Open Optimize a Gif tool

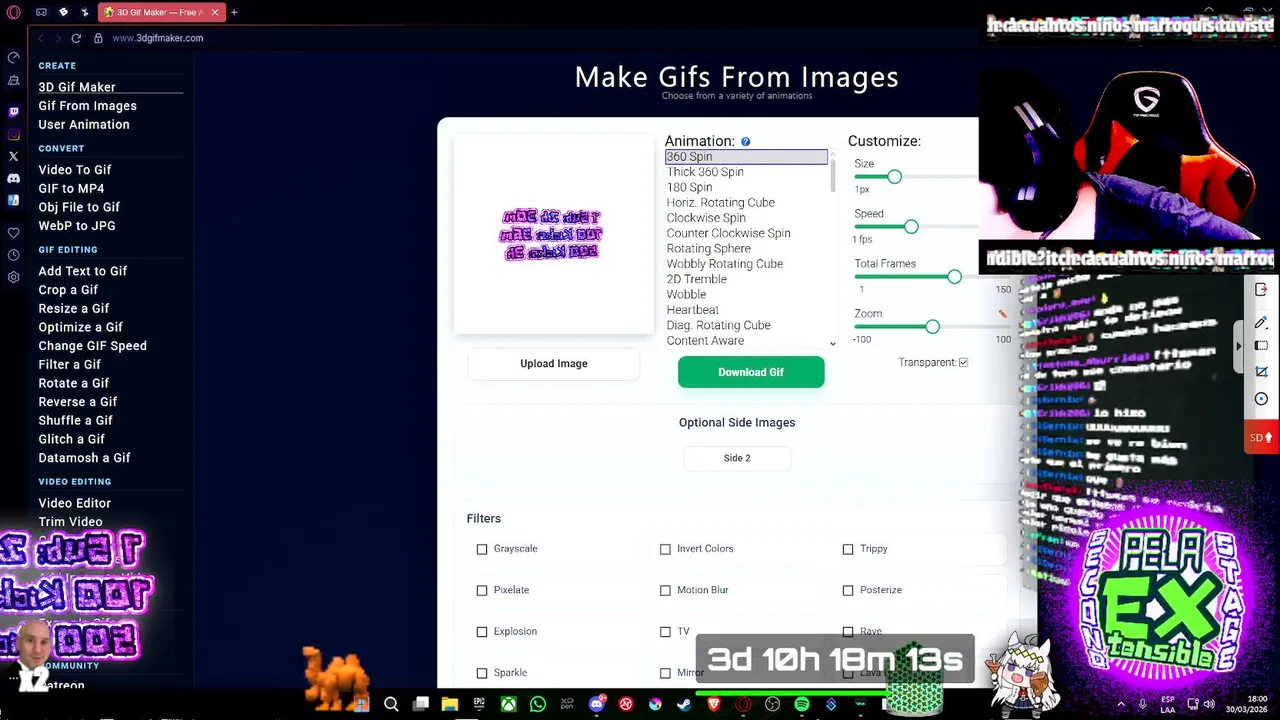click(81, 327)
